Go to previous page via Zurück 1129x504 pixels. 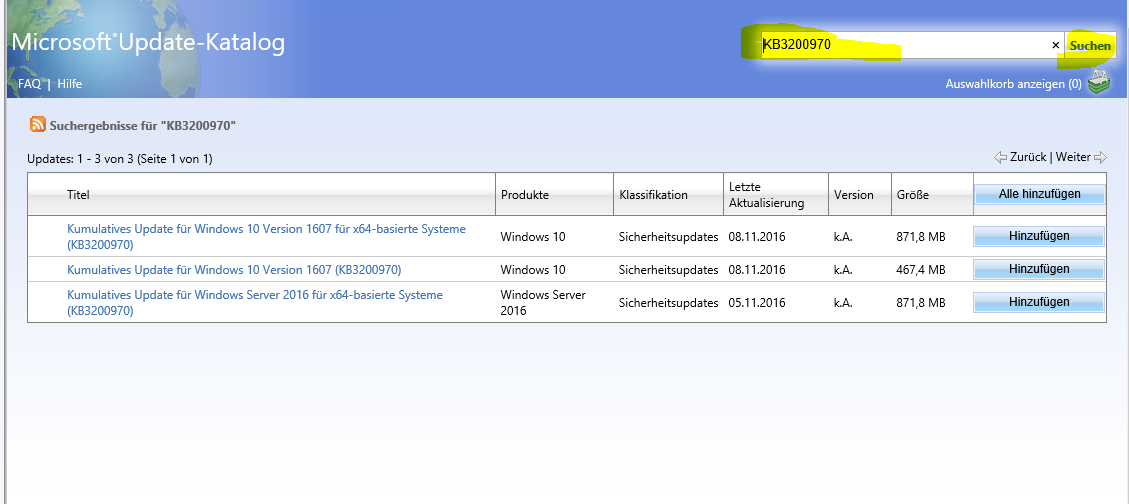(x=1028, y=157)
